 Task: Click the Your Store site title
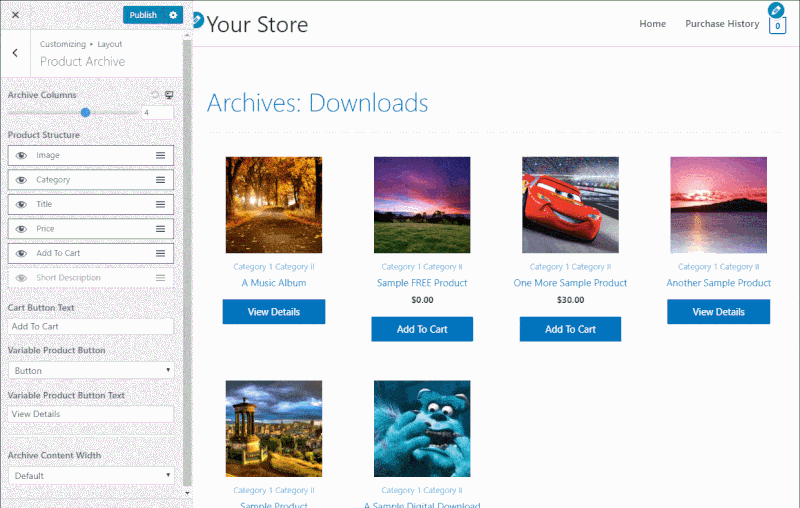[257, 24]
